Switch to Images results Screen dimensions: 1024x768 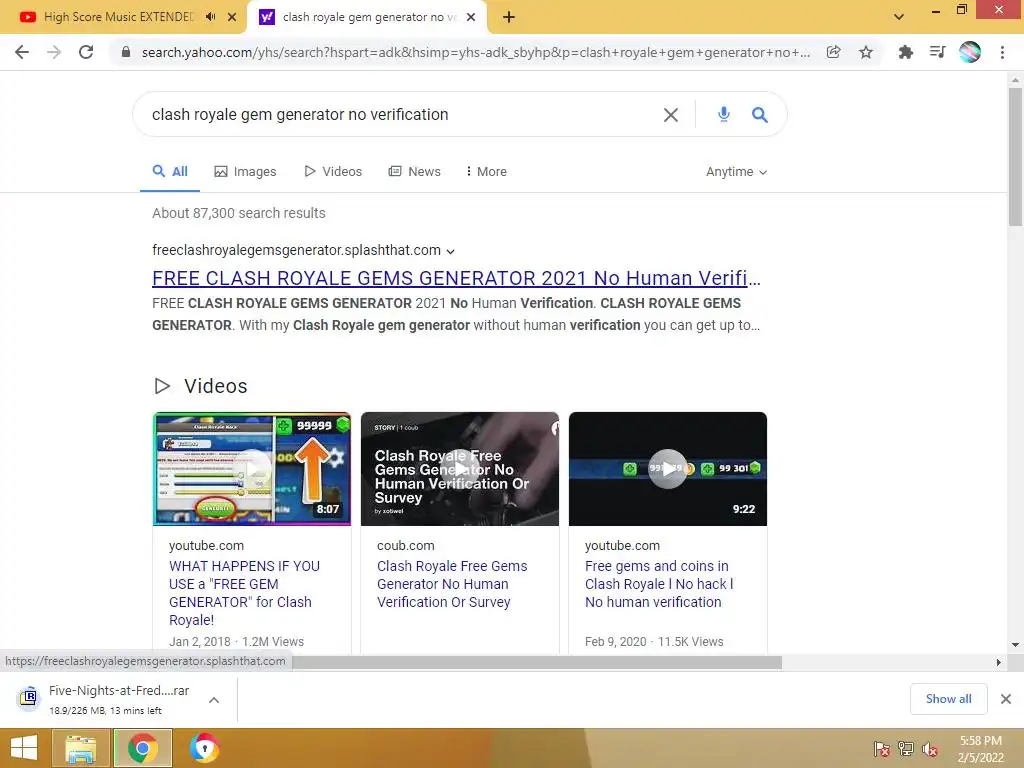[246, 172]
